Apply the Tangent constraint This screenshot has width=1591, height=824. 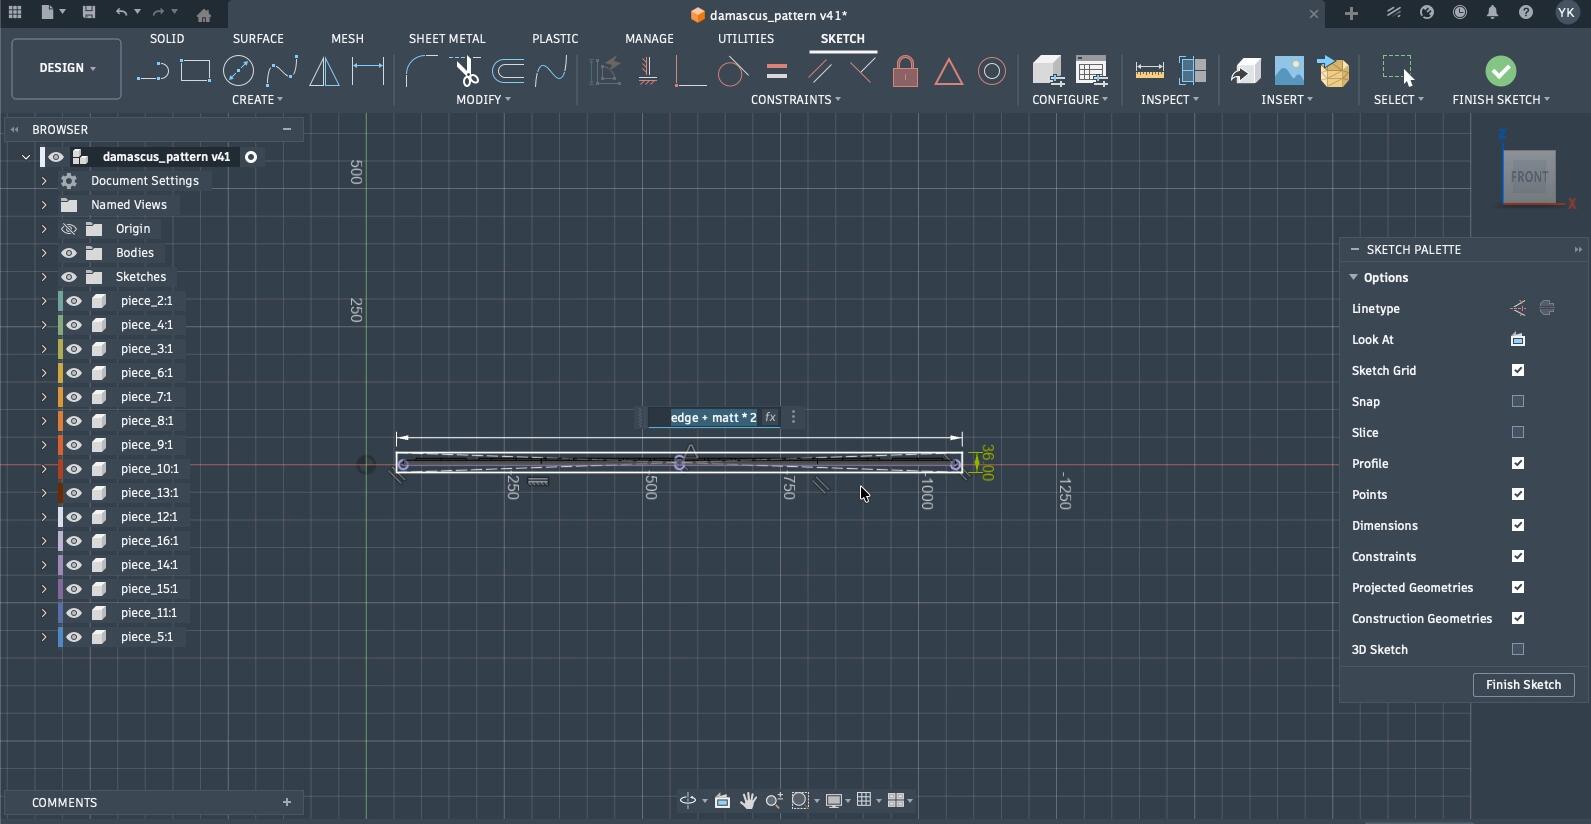click(733, 71)
